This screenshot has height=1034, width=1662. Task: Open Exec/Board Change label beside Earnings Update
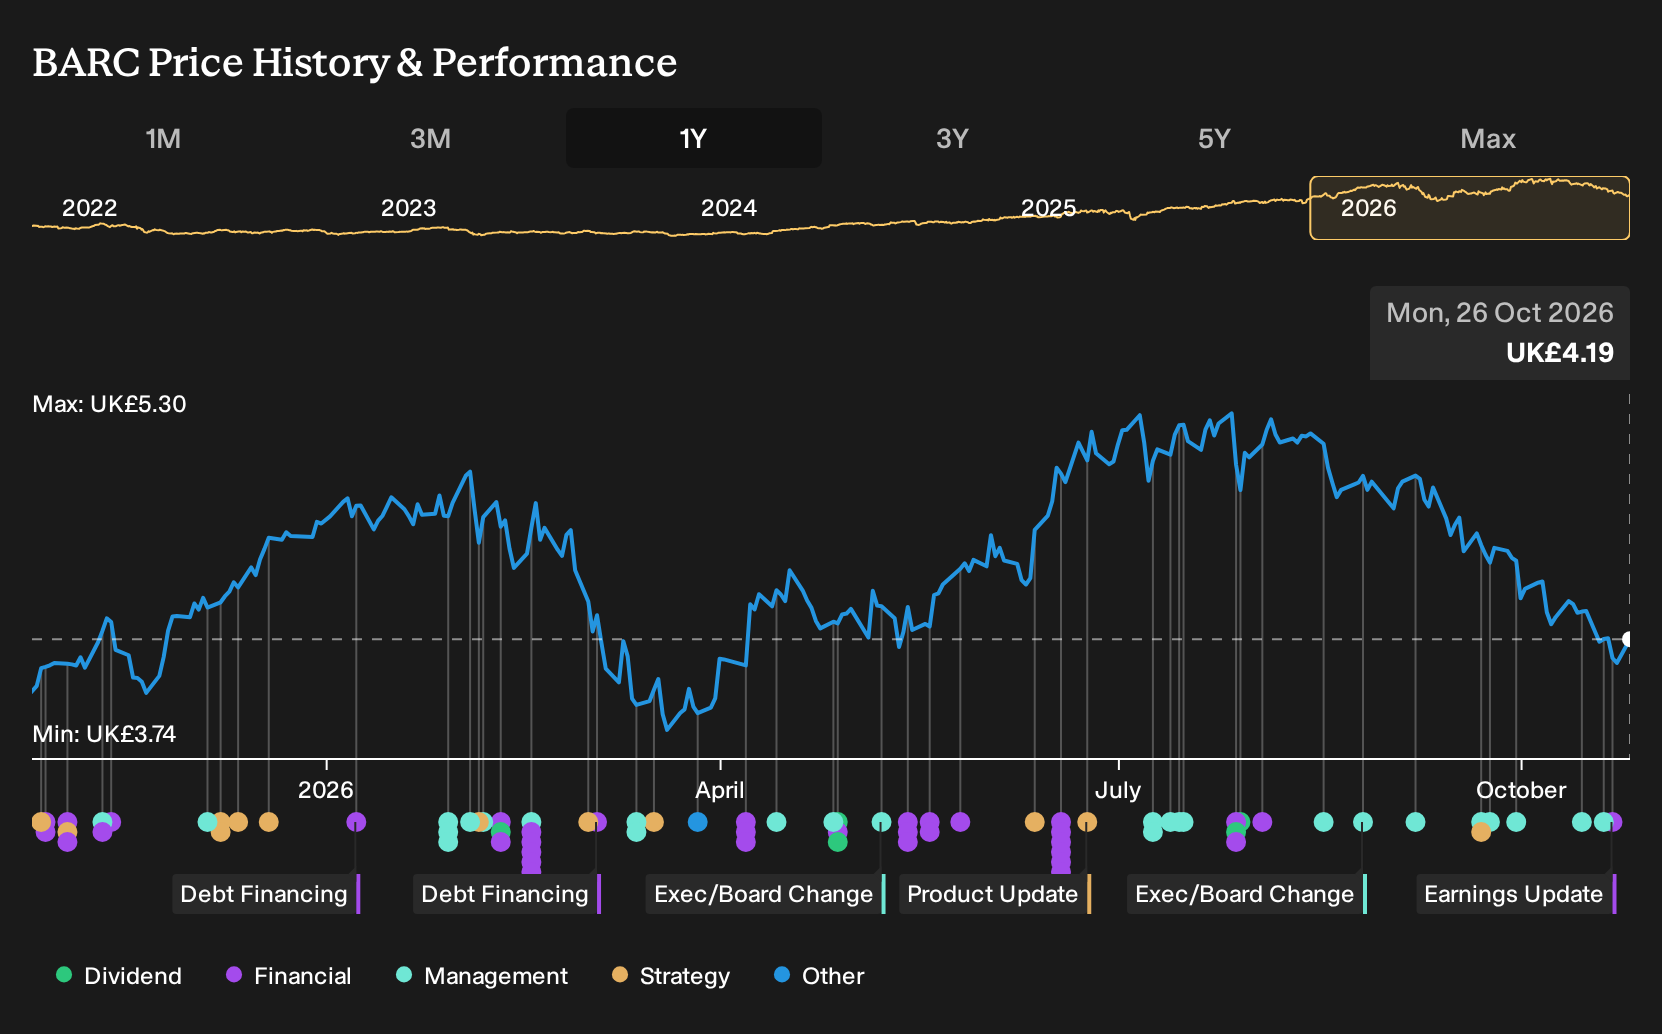[1247, 894]
